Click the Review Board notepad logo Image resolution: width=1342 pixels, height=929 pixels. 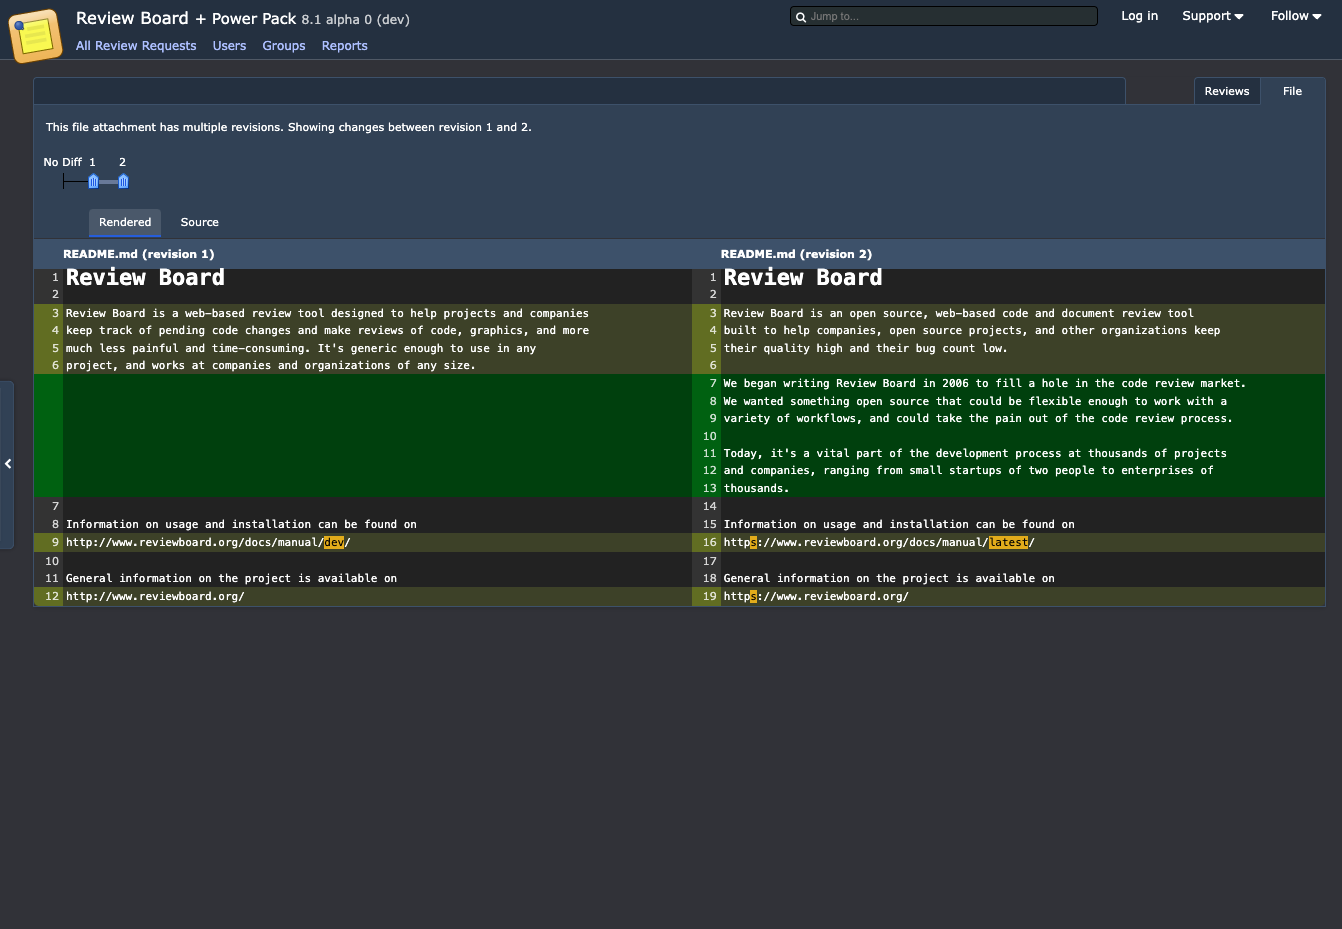[x=35, y=35]
